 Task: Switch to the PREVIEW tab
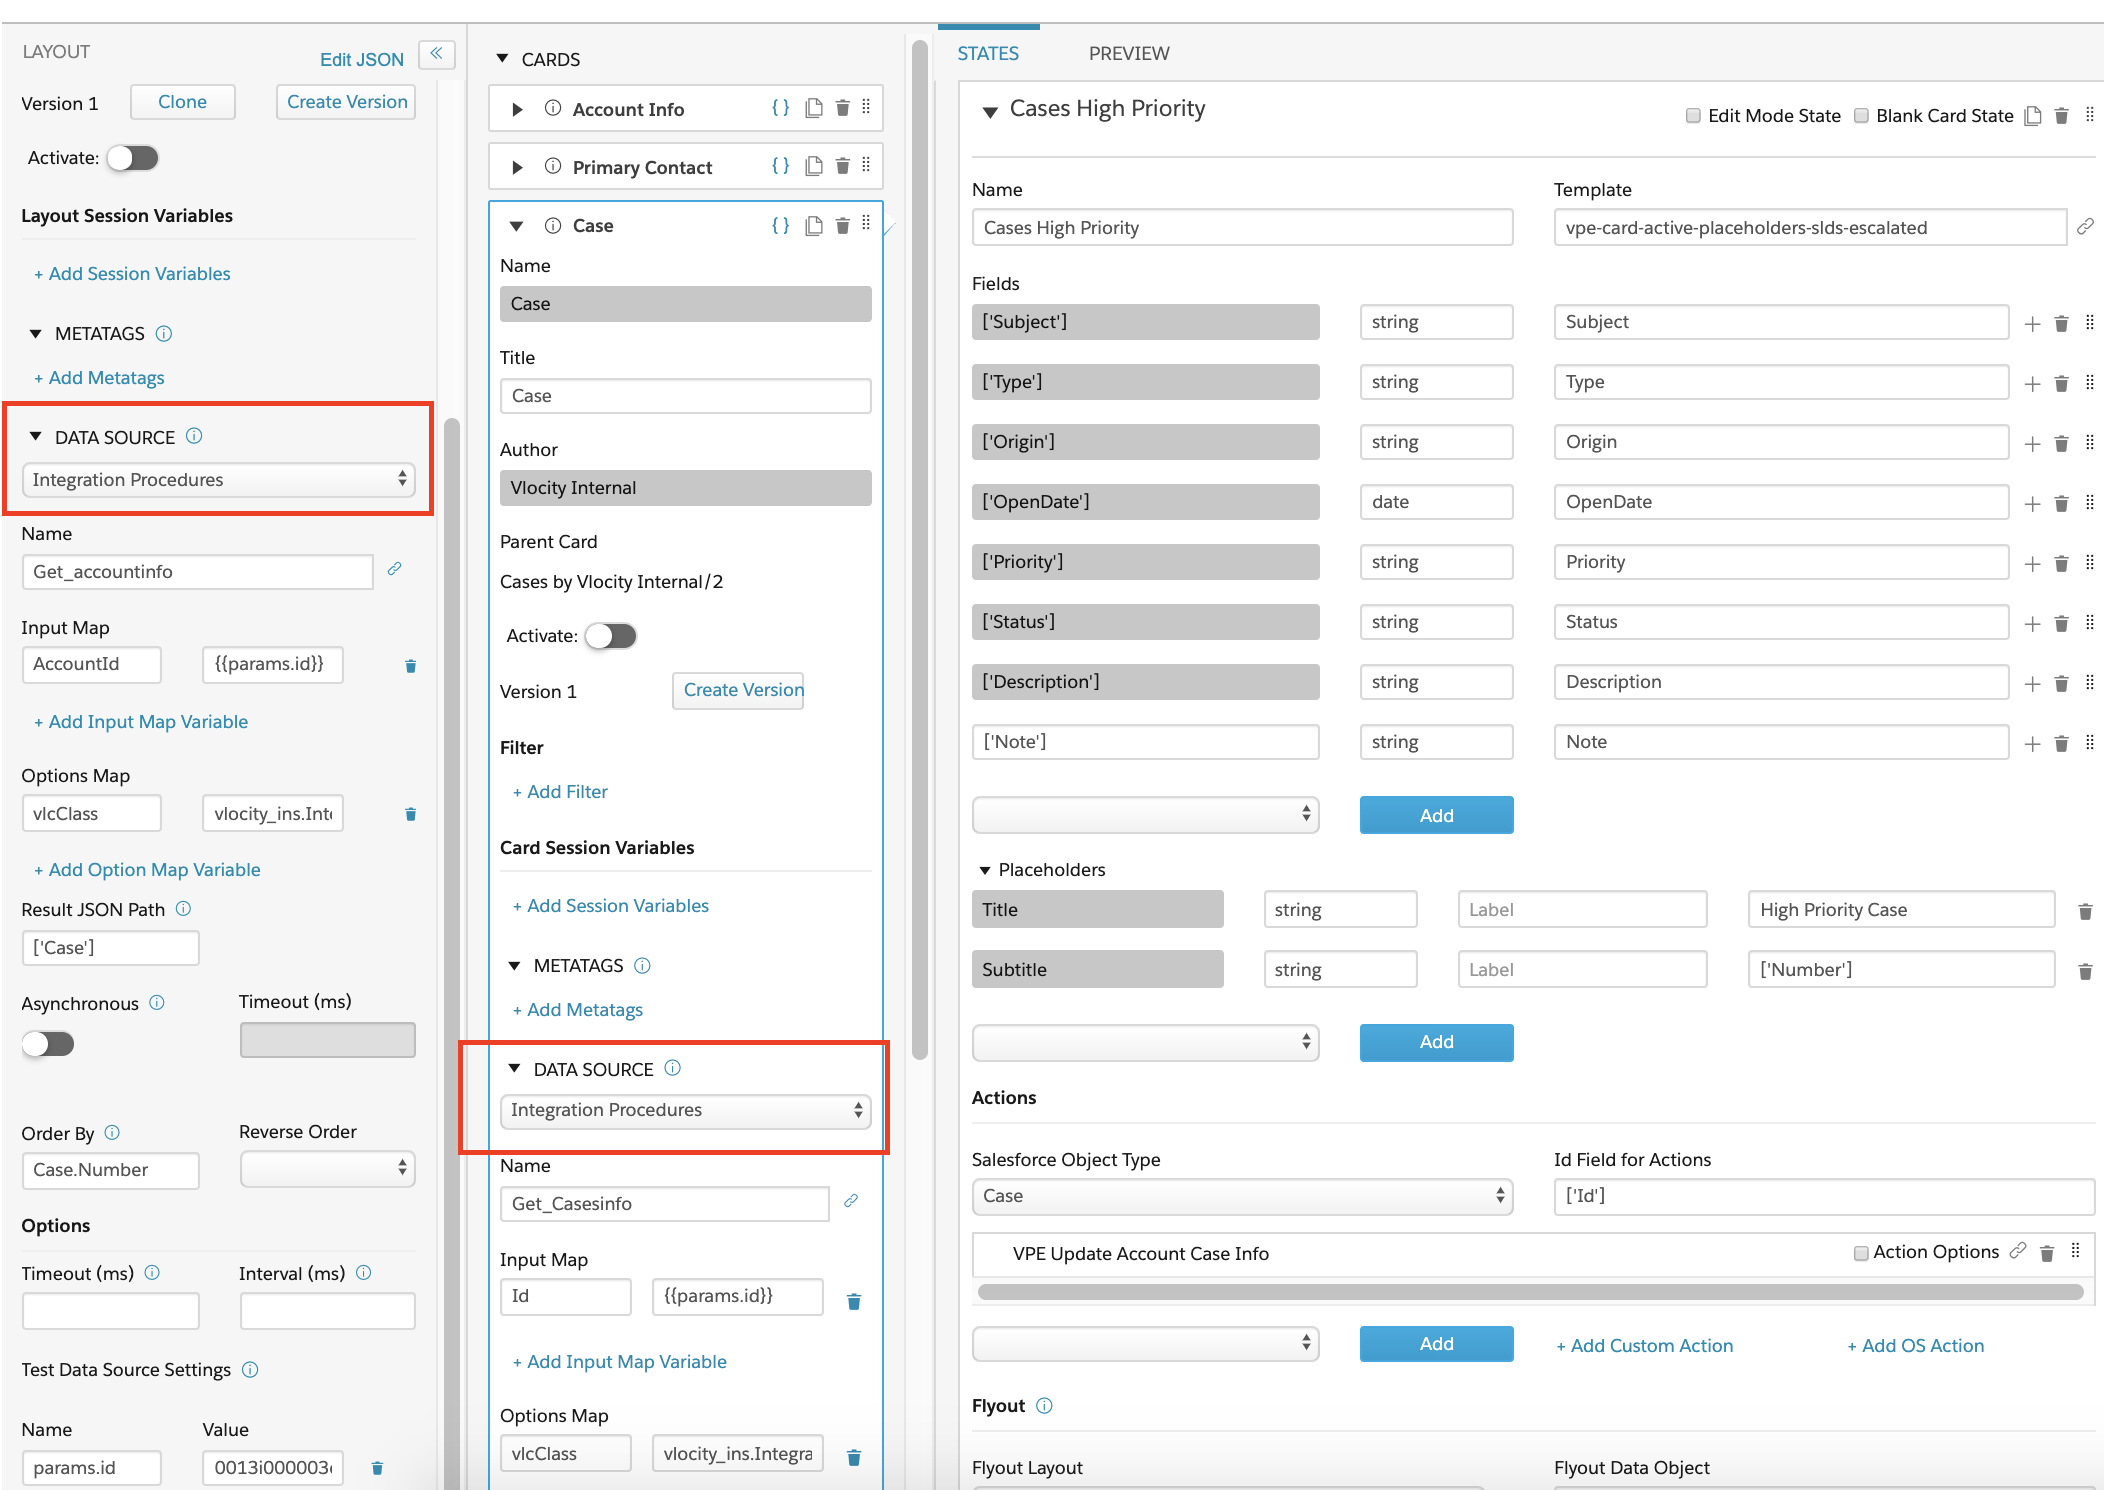1129,54
